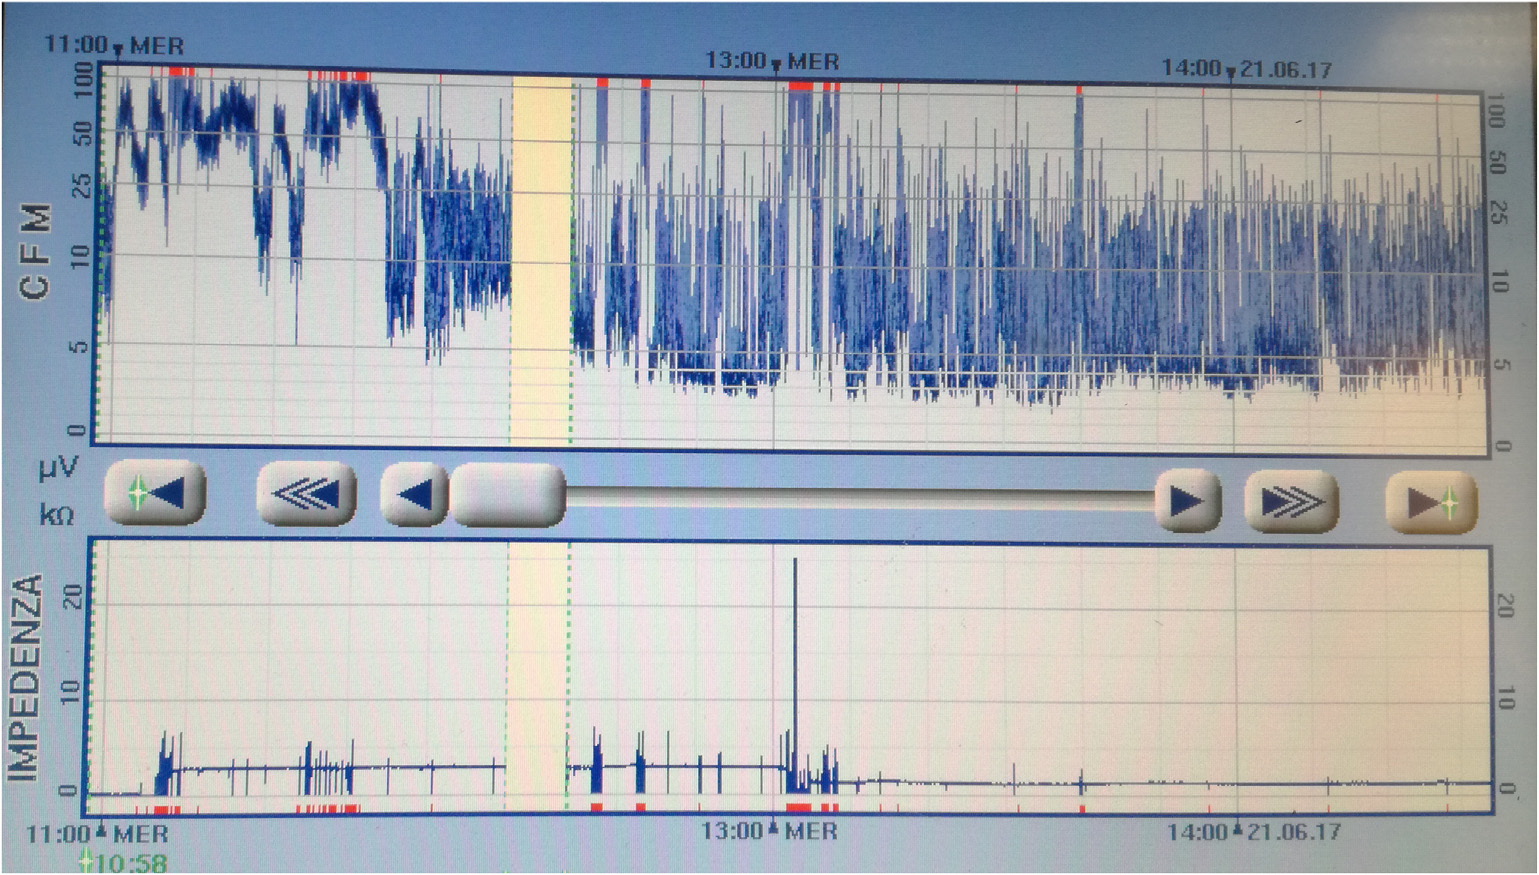Screen dimensions: 1539x875
Task: Click the 14:00 21.06.17 marker below the impedance chart
Action: pos(1253,831)
